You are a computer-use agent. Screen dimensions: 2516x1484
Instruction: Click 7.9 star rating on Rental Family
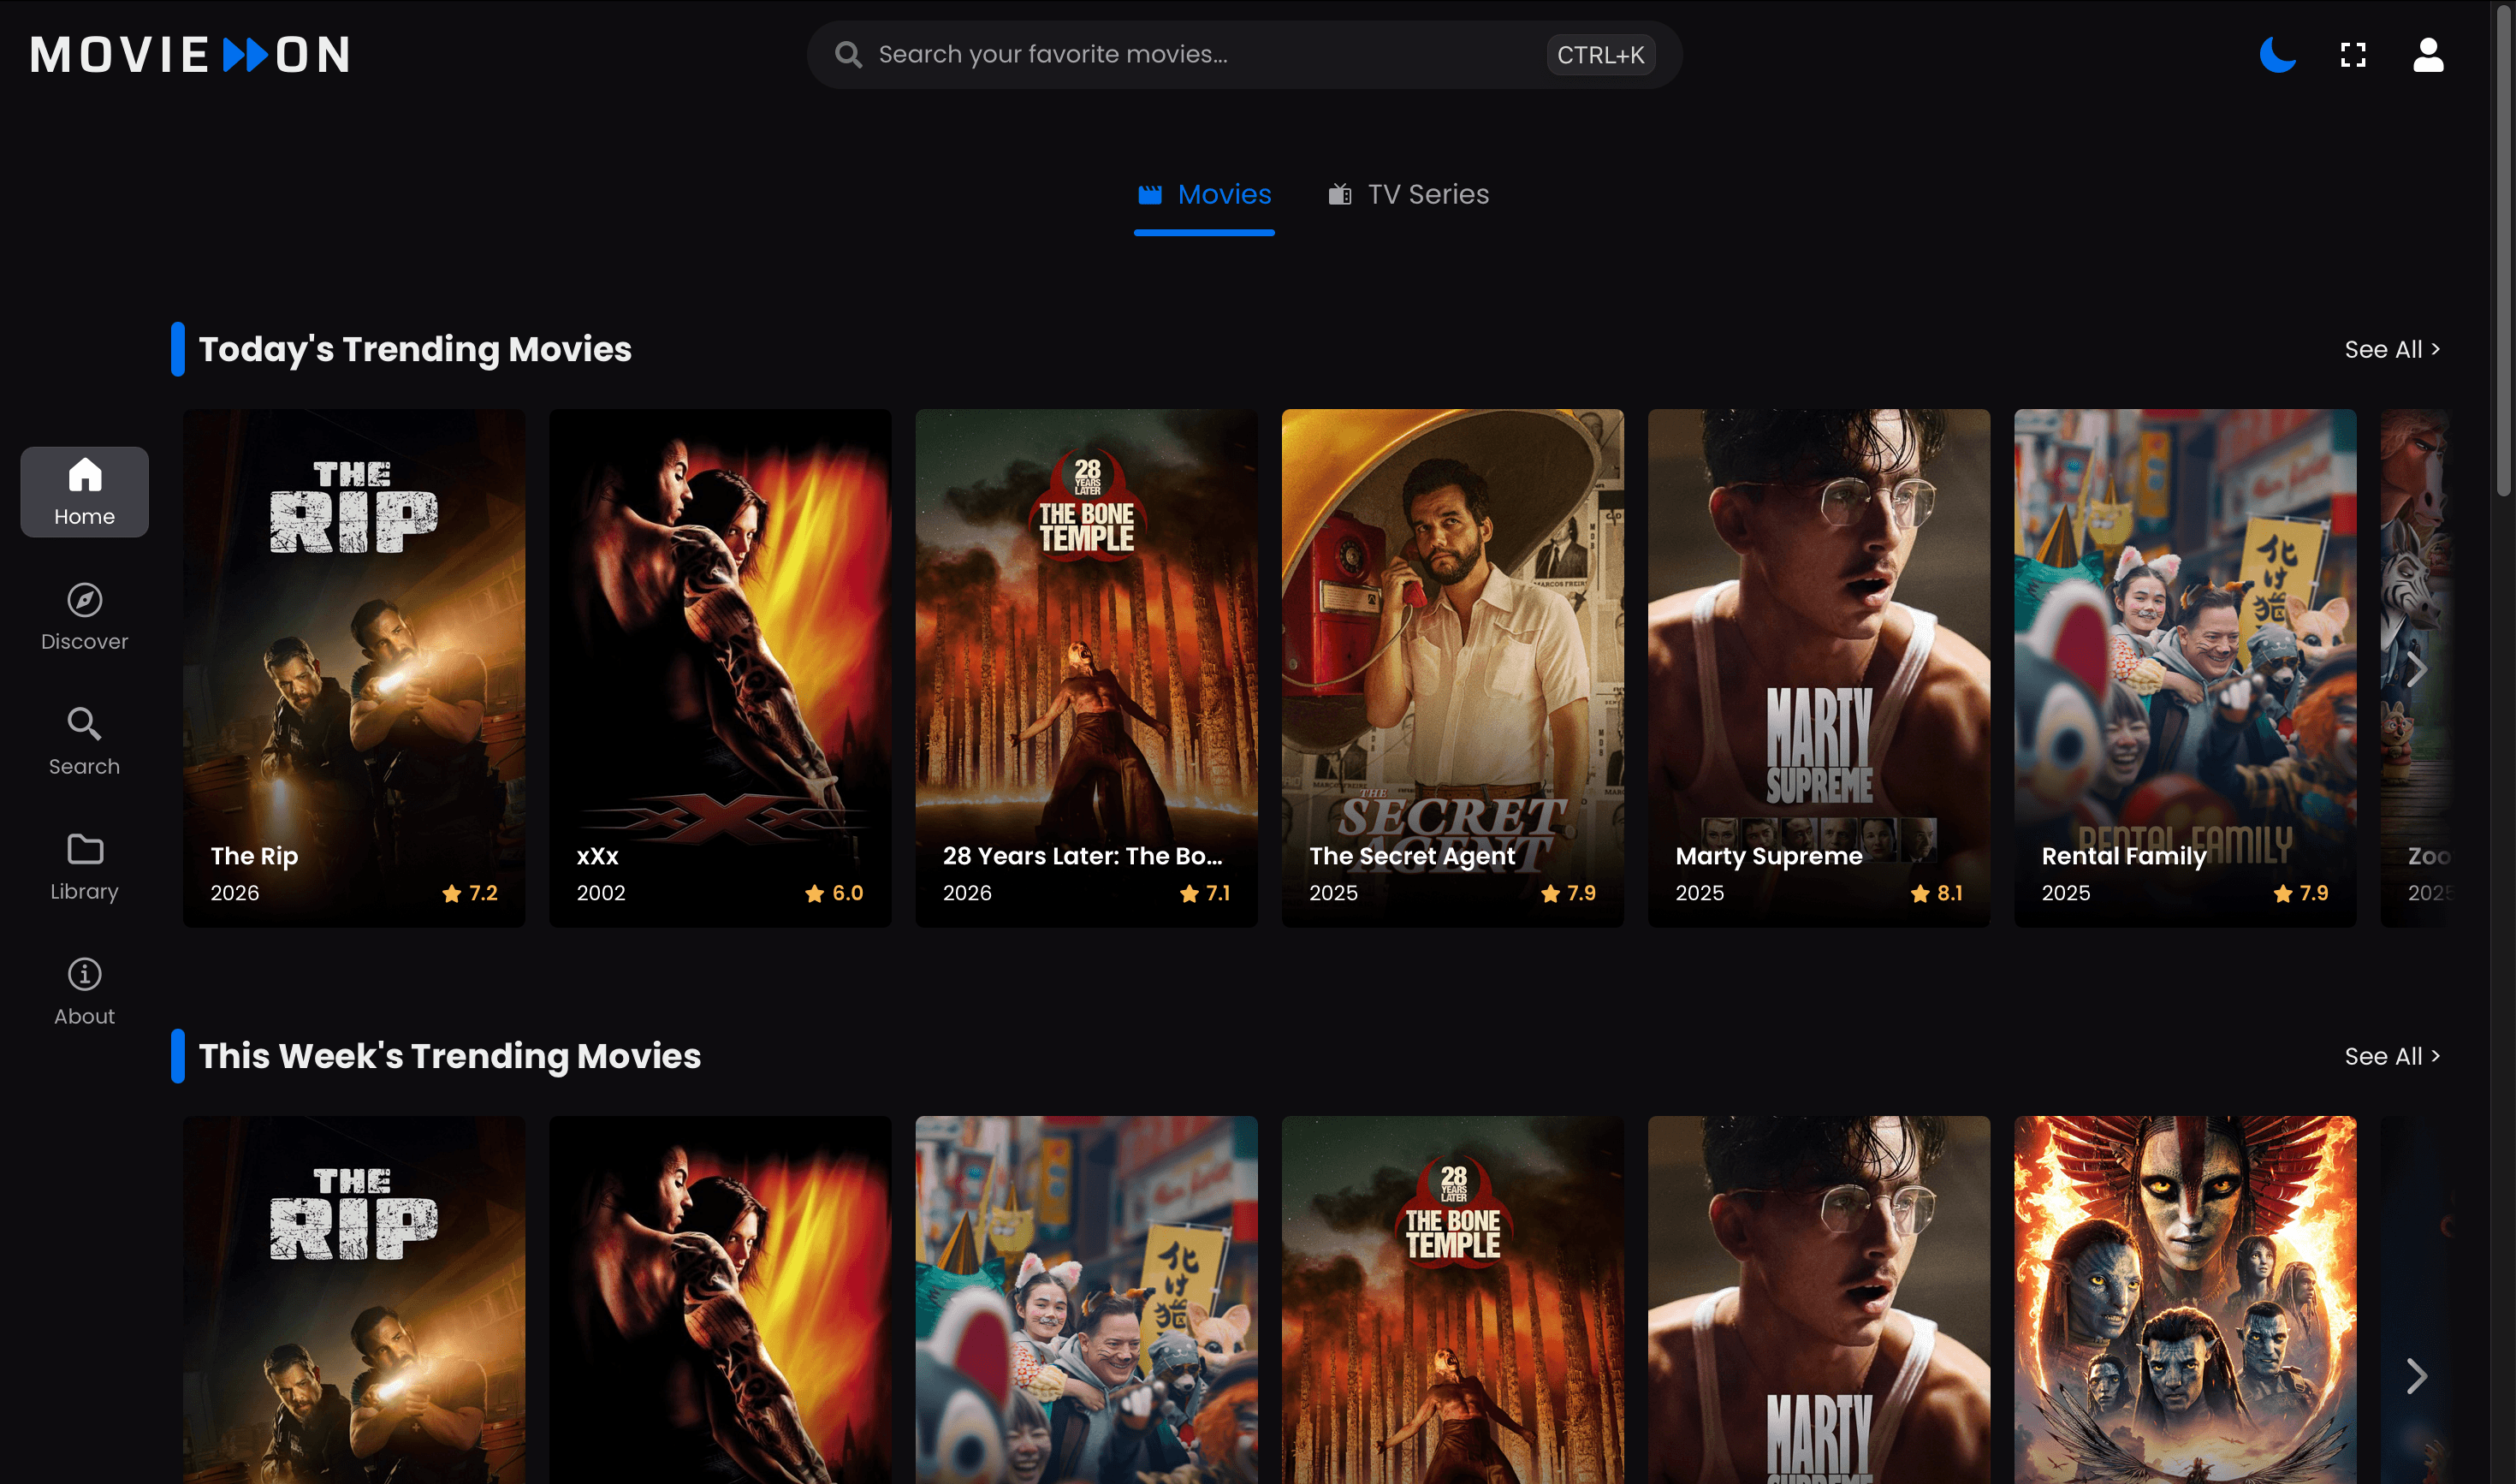click(2300, 893)
